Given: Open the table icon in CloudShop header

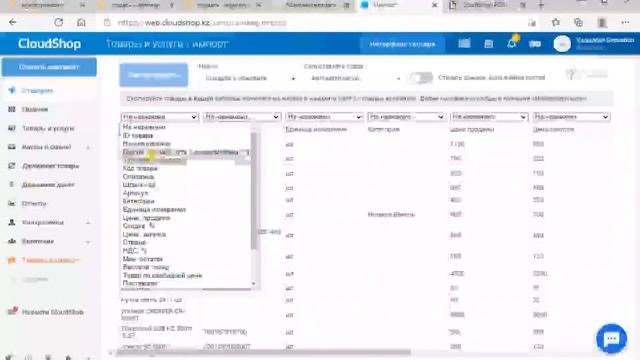Looking at the screenshot, I should (x=464, y=44).
